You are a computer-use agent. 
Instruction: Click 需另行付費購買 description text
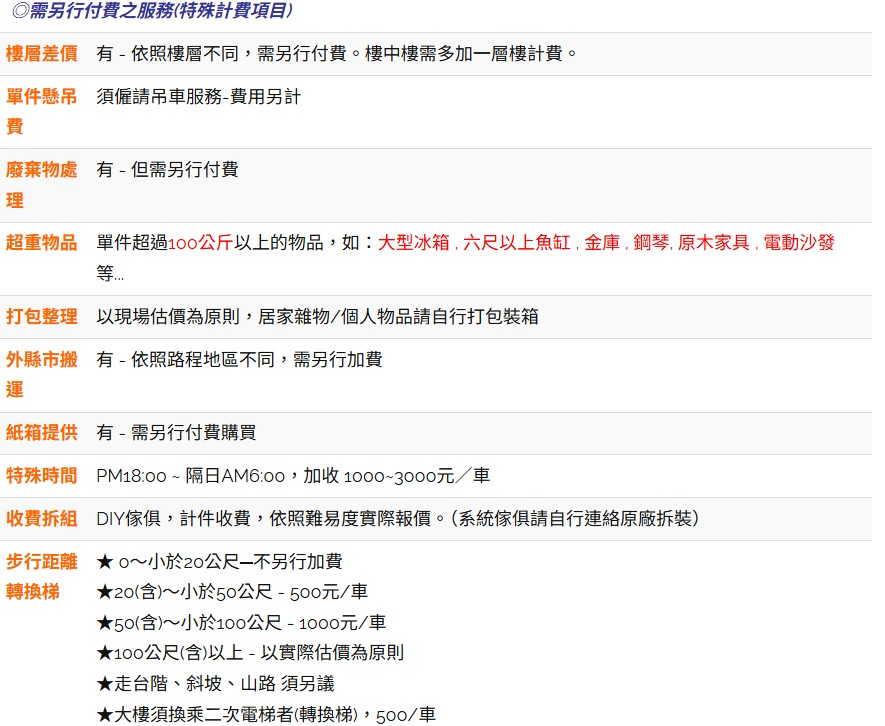(193, 433)
